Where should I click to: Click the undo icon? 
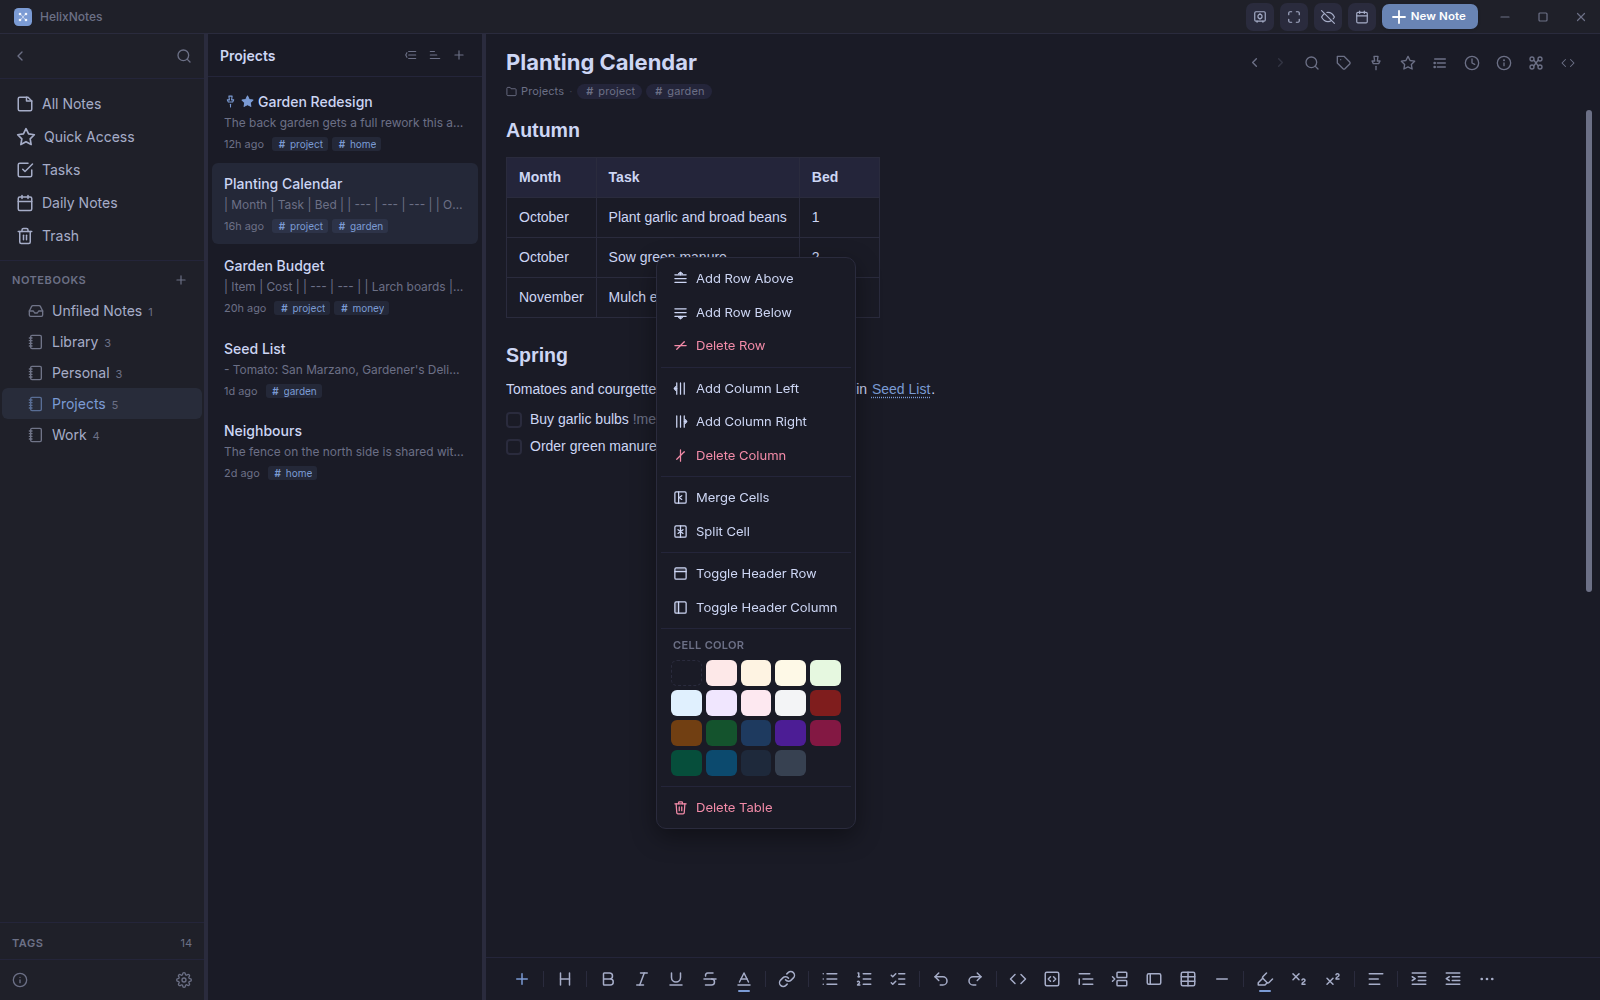[x=941, y=979]
